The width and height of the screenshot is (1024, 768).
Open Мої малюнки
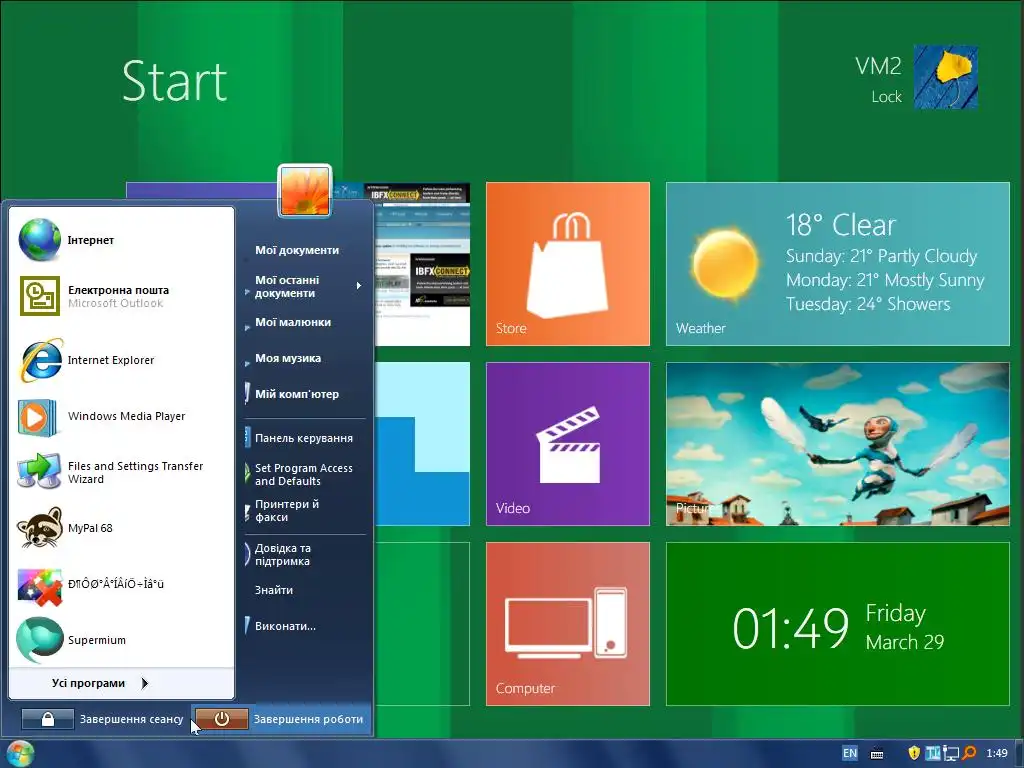click(293, 322)
